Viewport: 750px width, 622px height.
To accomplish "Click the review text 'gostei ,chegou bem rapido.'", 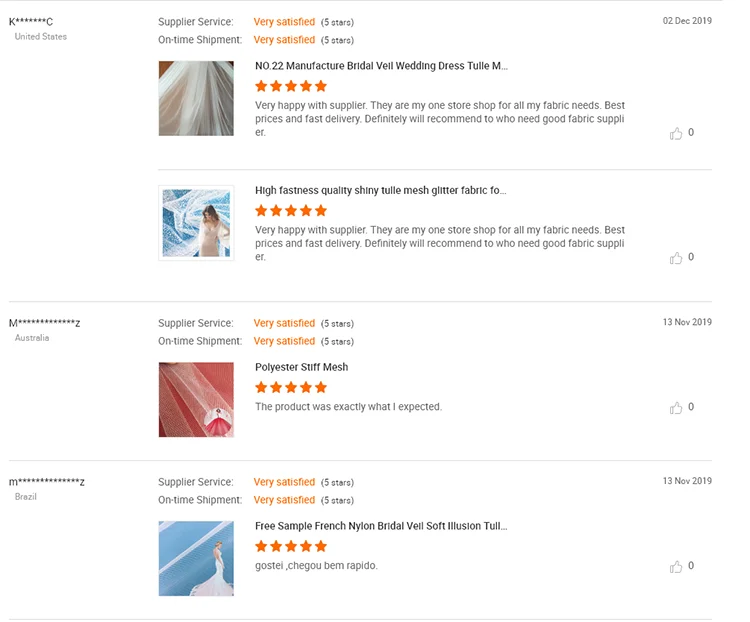I will (316, 566).
